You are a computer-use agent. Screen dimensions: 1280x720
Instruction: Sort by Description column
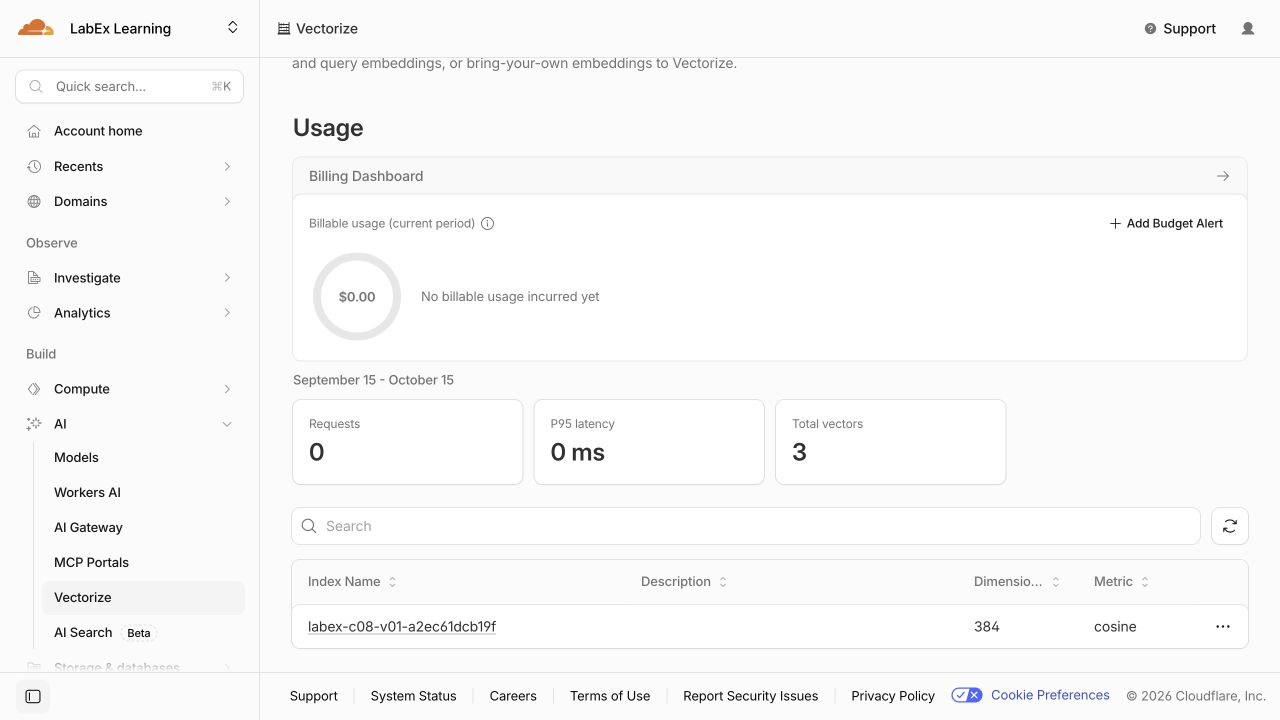(x=684, y=582)
